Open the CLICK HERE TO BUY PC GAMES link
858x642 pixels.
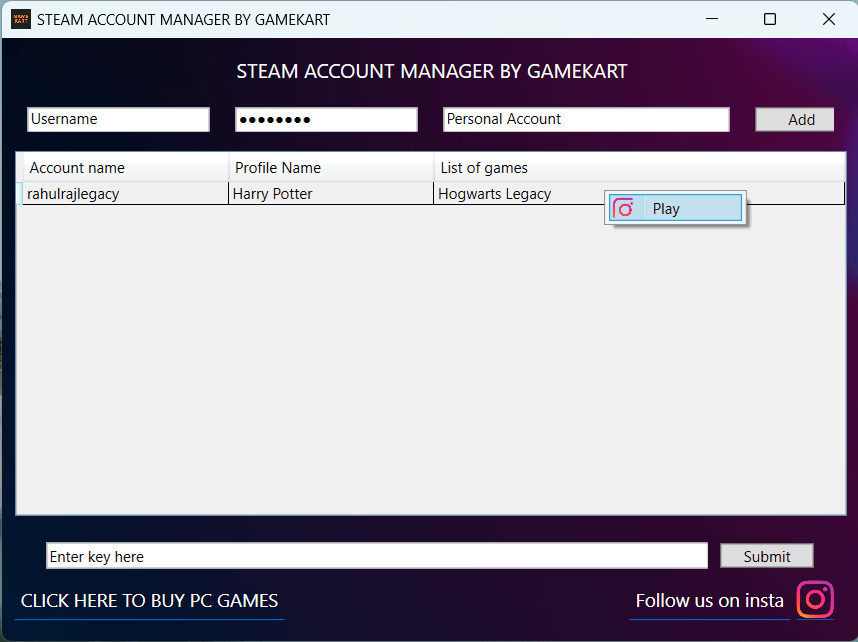(x=149, y=601)
